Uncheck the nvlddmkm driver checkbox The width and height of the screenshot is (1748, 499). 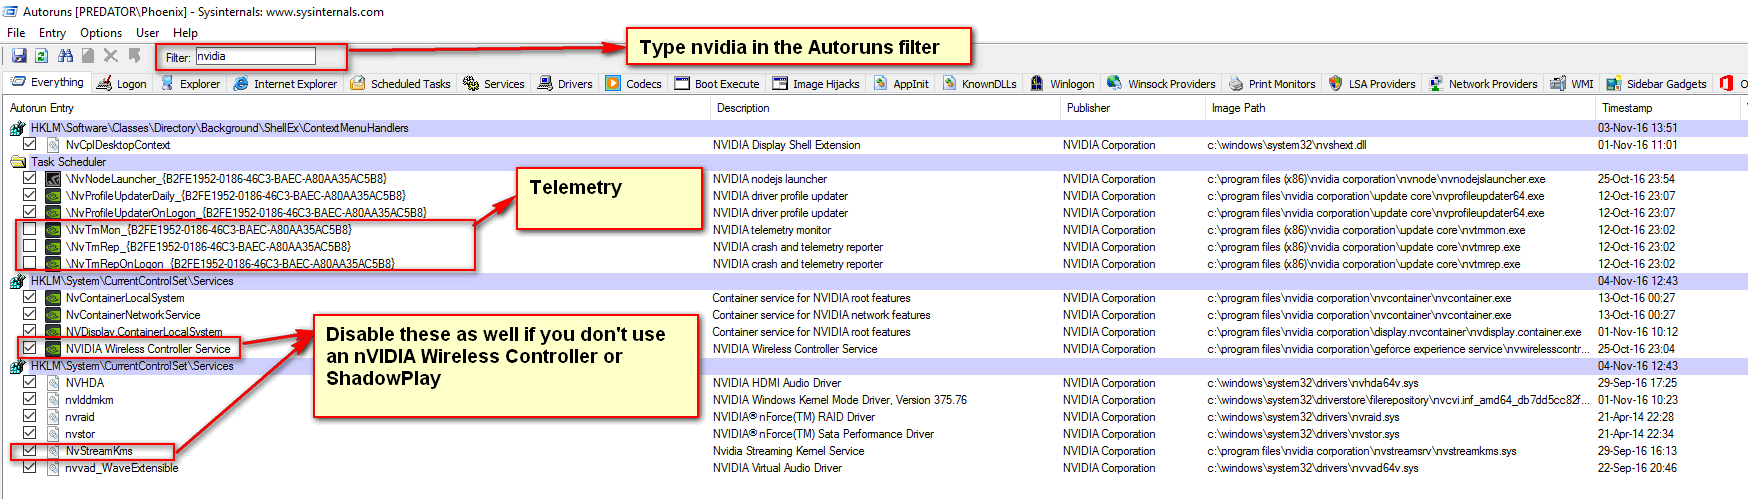tap(30, 400)
